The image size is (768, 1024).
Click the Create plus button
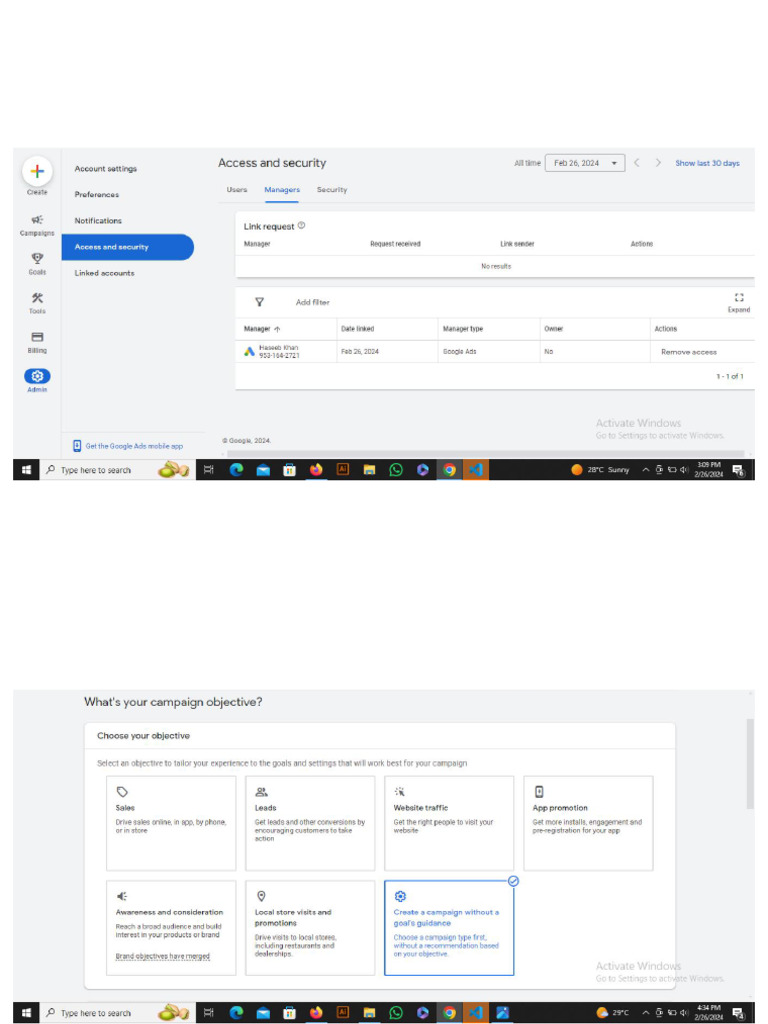pyautogui.click(x=37, y=172)
